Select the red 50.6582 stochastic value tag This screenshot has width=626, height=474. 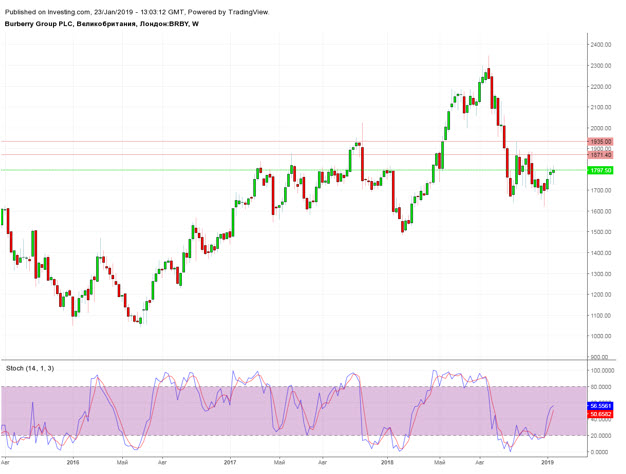[x=600, y=415]
